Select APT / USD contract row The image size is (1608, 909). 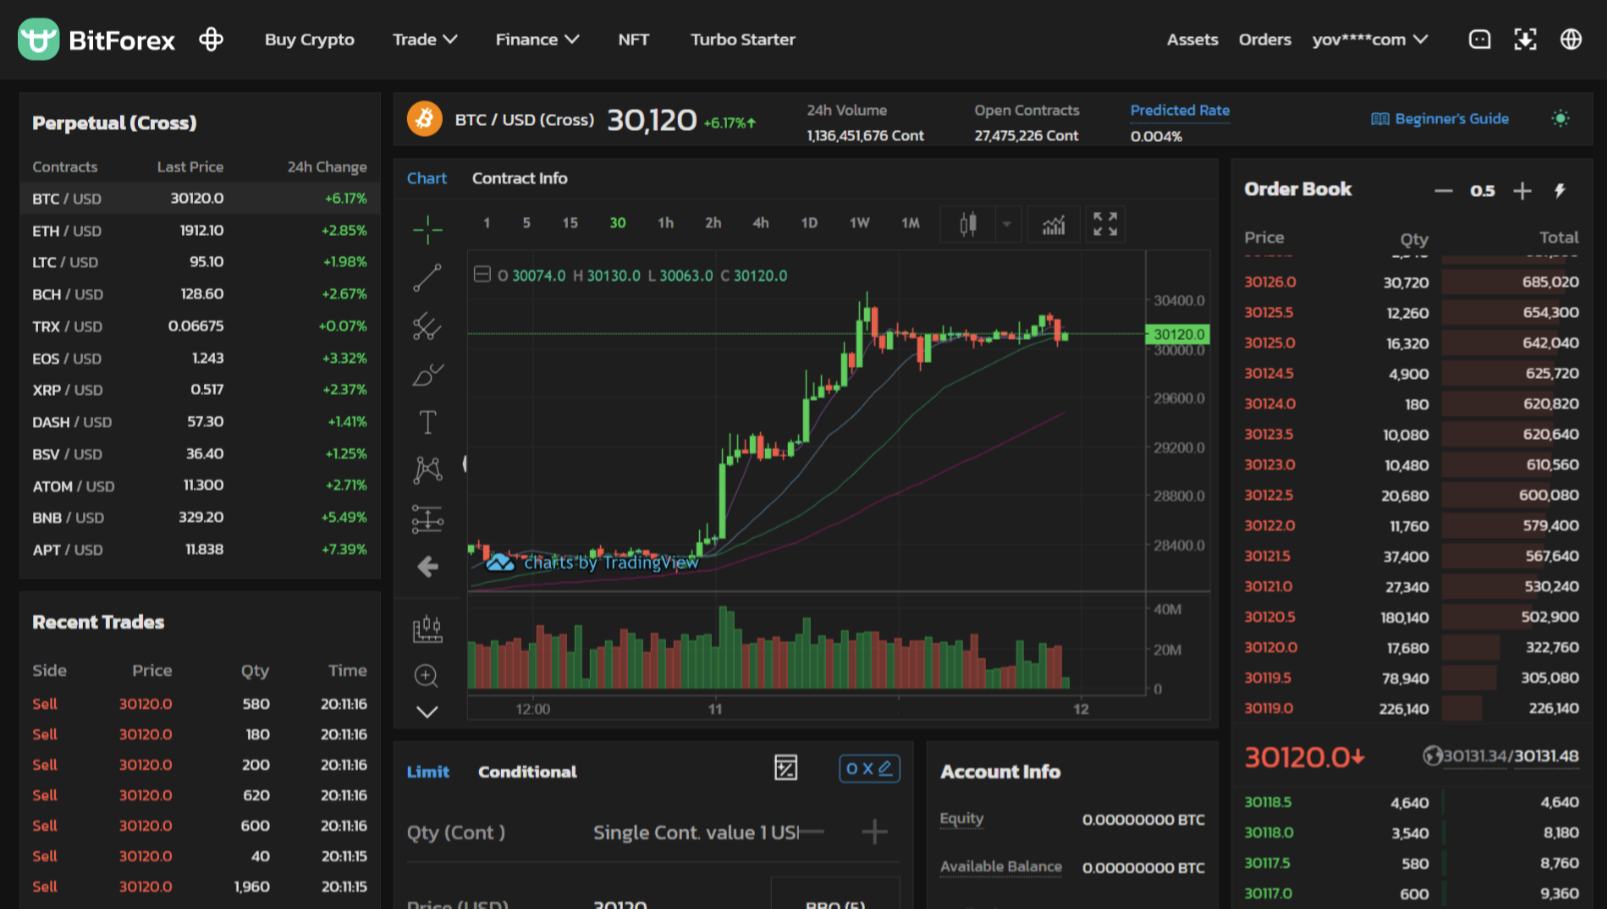200,549
